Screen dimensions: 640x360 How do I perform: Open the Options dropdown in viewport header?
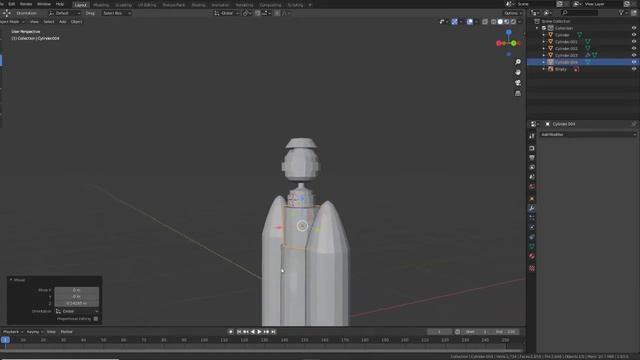click(513, 13)
